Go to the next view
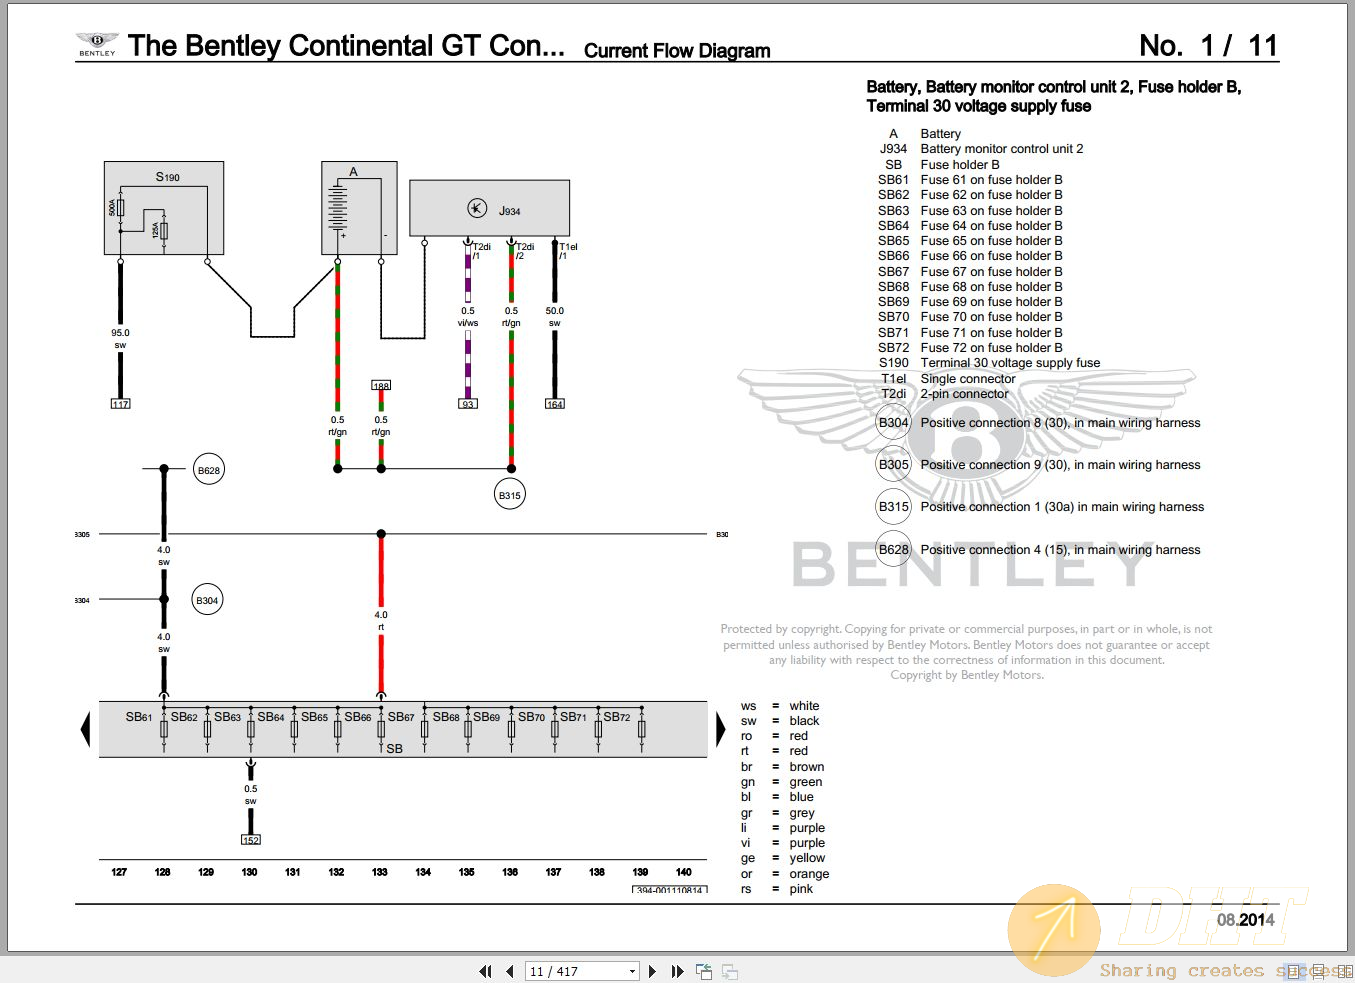 pyautogui.click(x=730, y=971)
